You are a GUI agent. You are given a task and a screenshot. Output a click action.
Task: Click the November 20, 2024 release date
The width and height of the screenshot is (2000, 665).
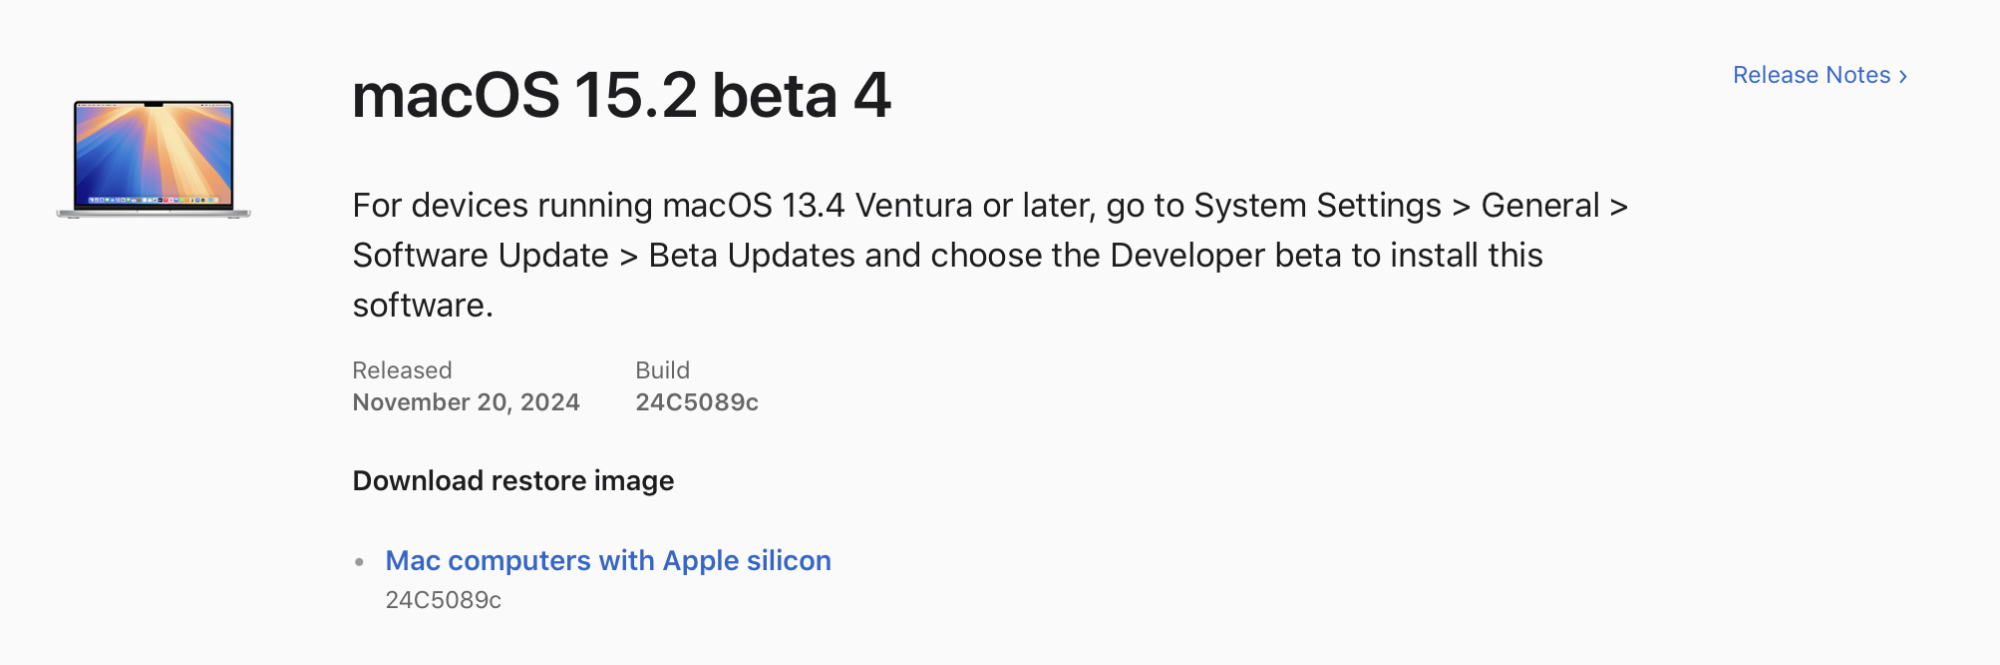pos(466,402)
